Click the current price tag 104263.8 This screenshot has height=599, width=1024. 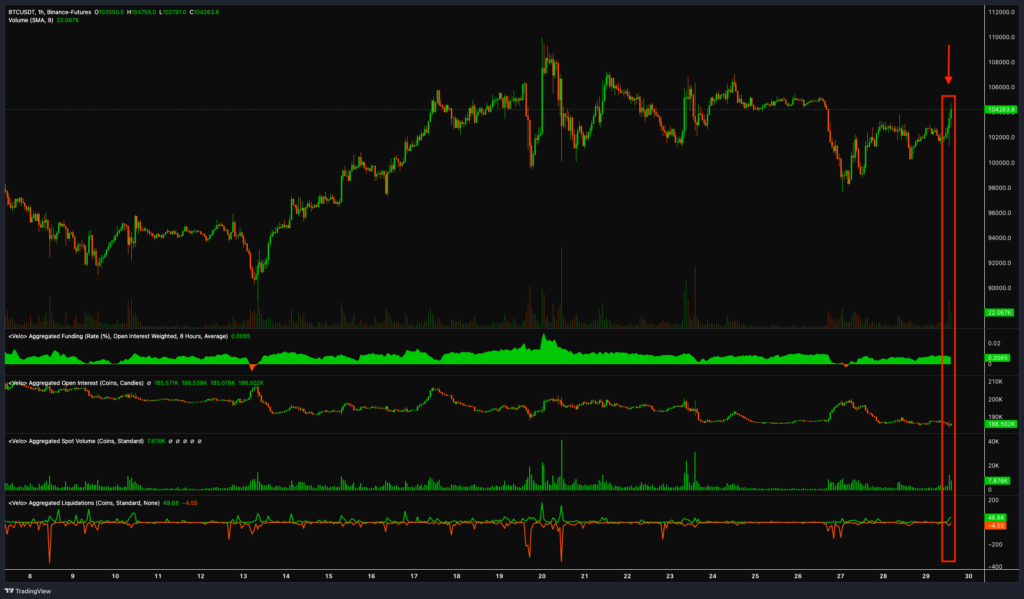tap(1000, 109)
